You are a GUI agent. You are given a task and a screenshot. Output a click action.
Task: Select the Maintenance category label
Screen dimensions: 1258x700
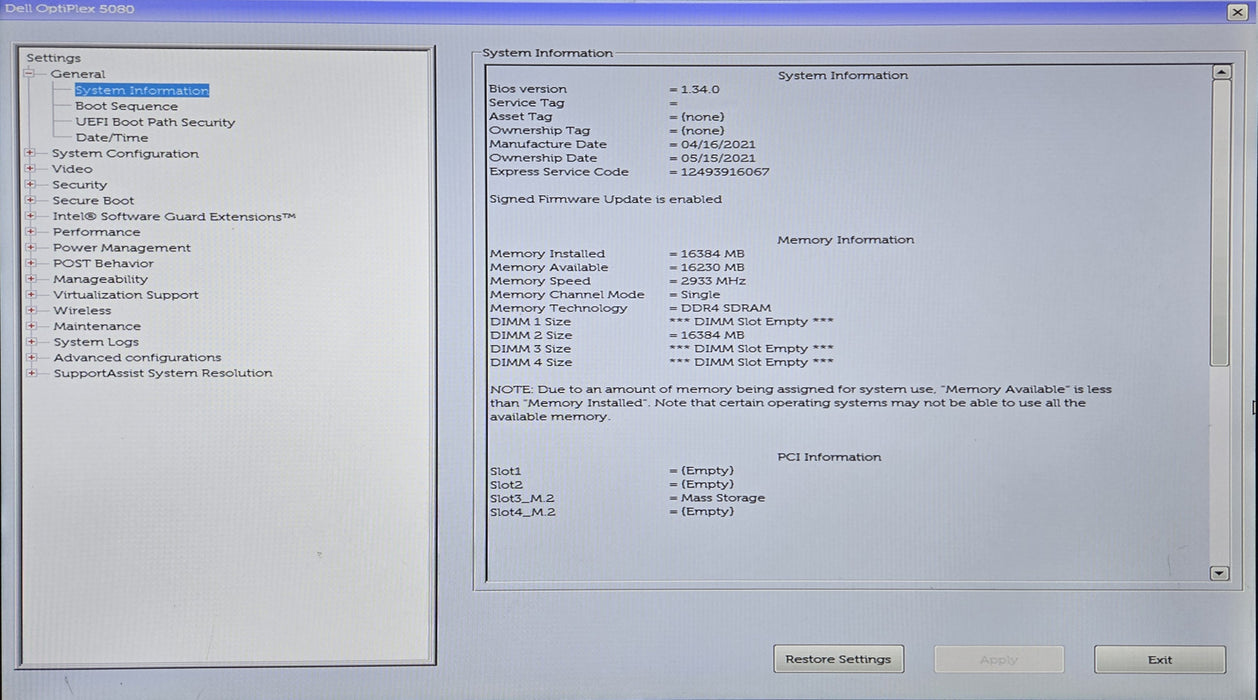pyautogui.click(x=96, y=326)
